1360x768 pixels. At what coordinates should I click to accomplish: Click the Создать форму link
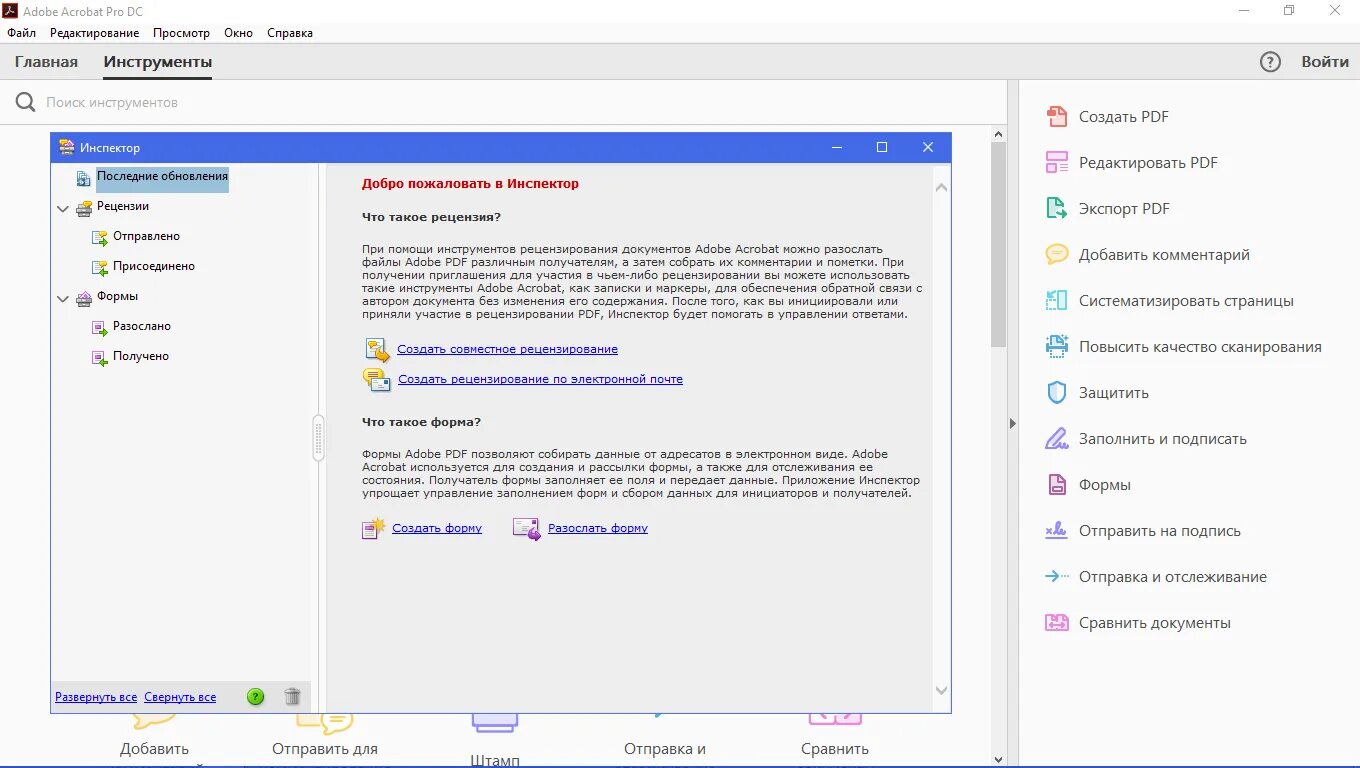437,528
